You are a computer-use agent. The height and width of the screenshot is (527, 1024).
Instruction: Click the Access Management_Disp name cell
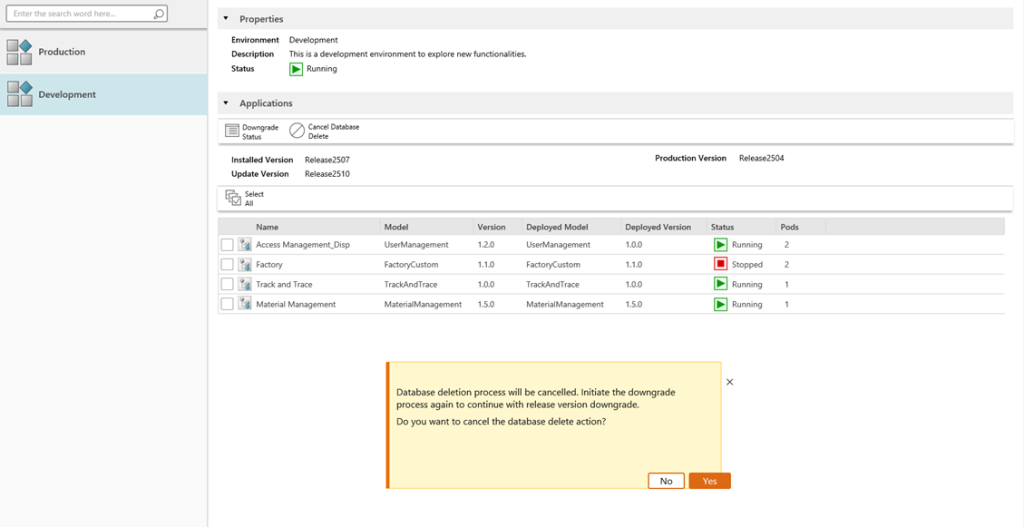(x=303, y=245)
